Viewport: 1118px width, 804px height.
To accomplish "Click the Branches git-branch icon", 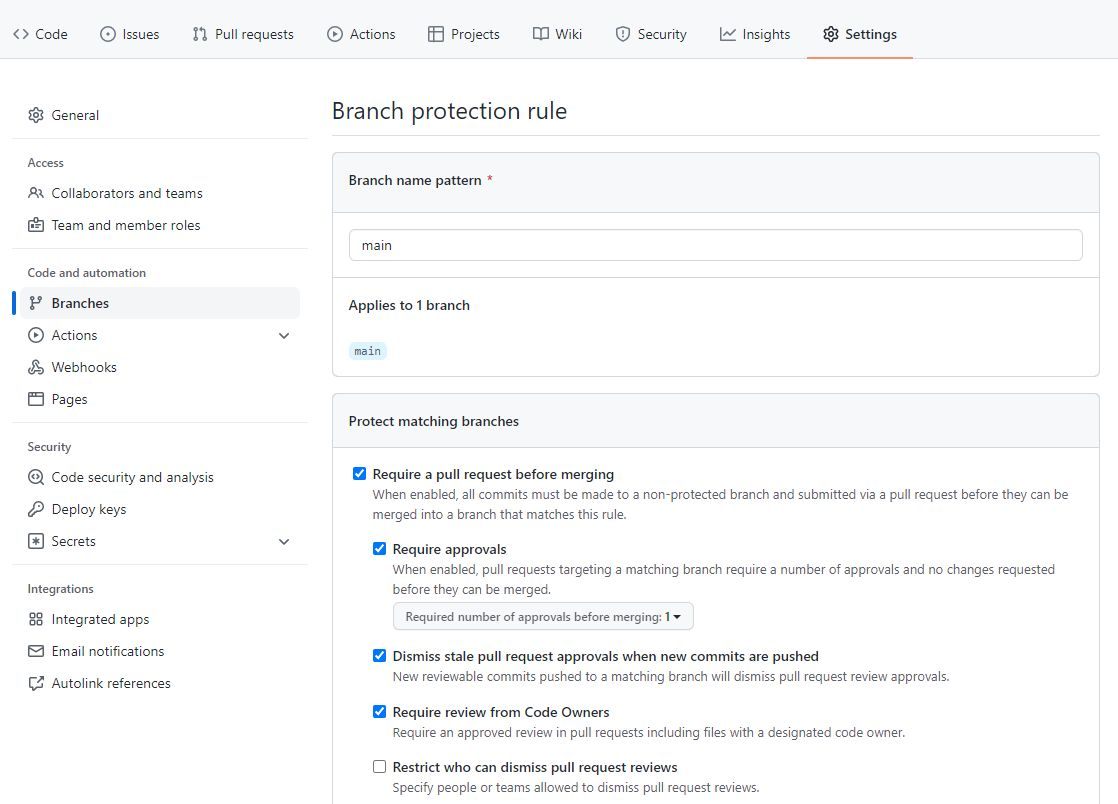I will [x=36, y=303].
